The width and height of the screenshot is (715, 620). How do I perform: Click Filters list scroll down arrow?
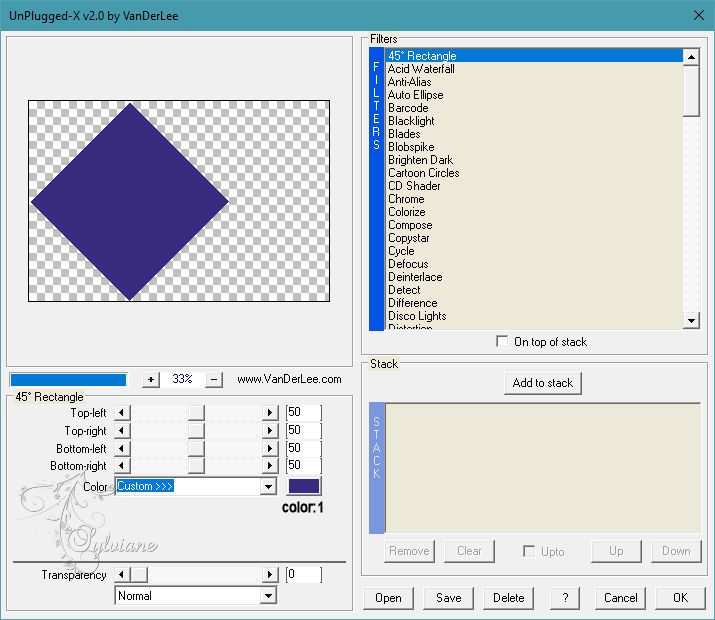[x=691, y=320]
